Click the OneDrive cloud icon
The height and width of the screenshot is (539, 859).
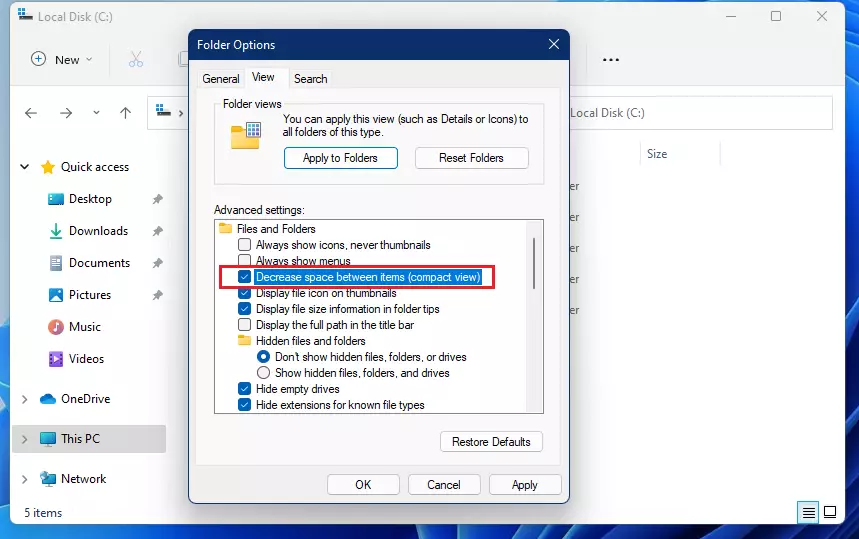pyautogui.click(x=48, y=399)
